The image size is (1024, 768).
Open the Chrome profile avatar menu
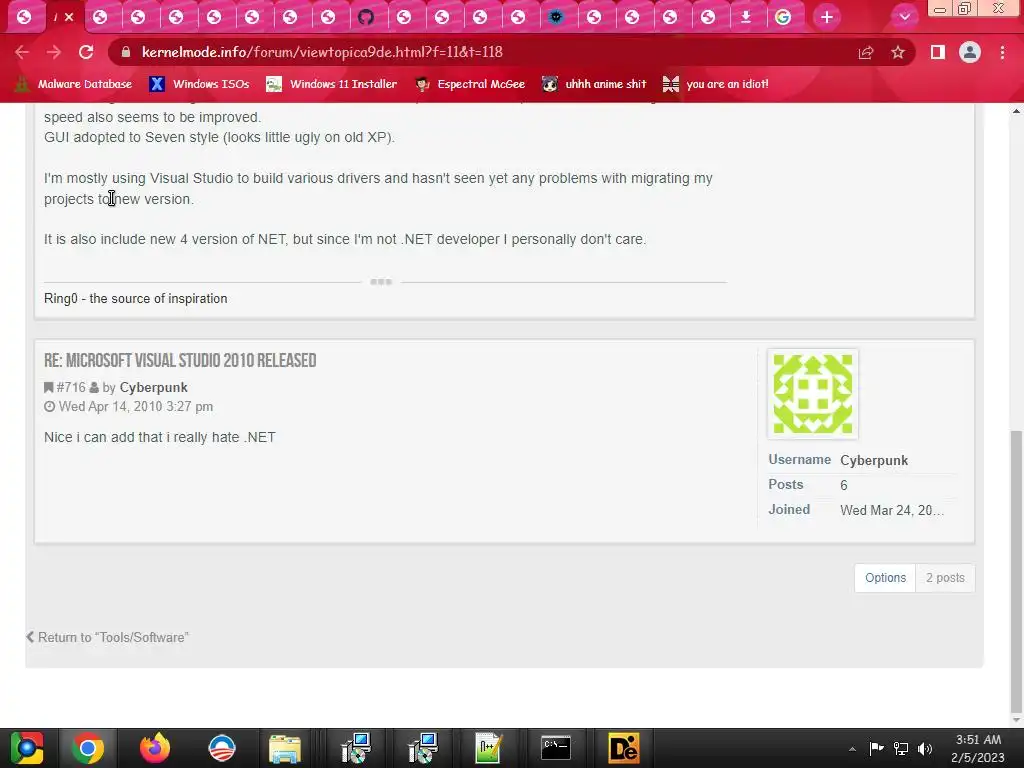tap(970, 52)
